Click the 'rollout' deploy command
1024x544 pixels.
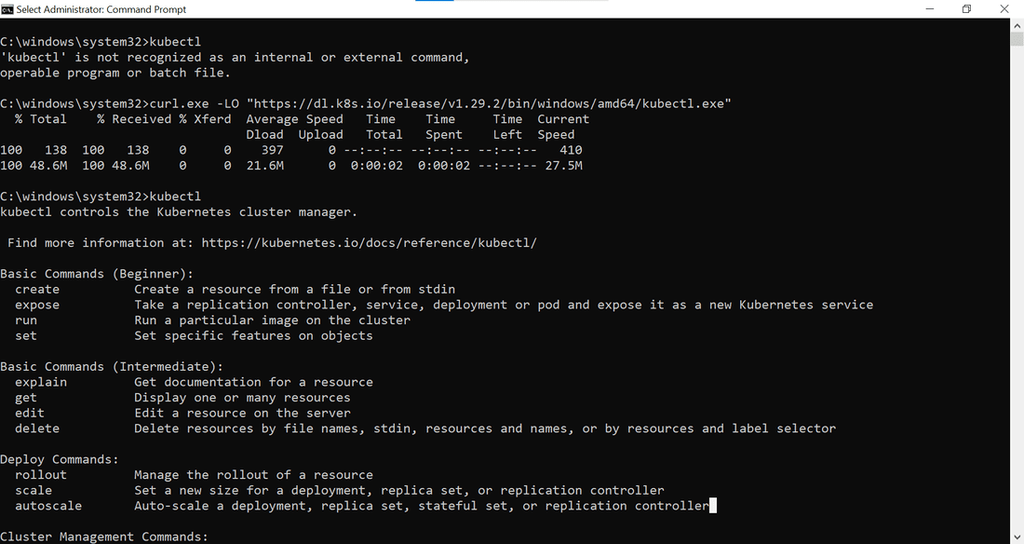[41, 475]
